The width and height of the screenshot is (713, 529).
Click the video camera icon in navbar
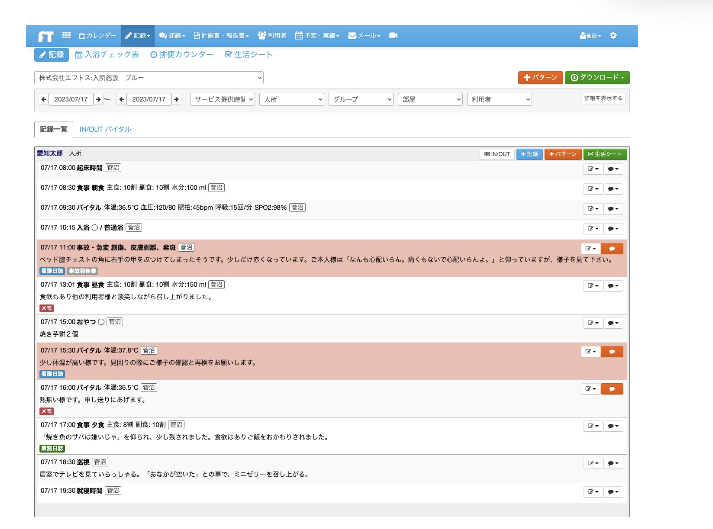tap(394, 35)
